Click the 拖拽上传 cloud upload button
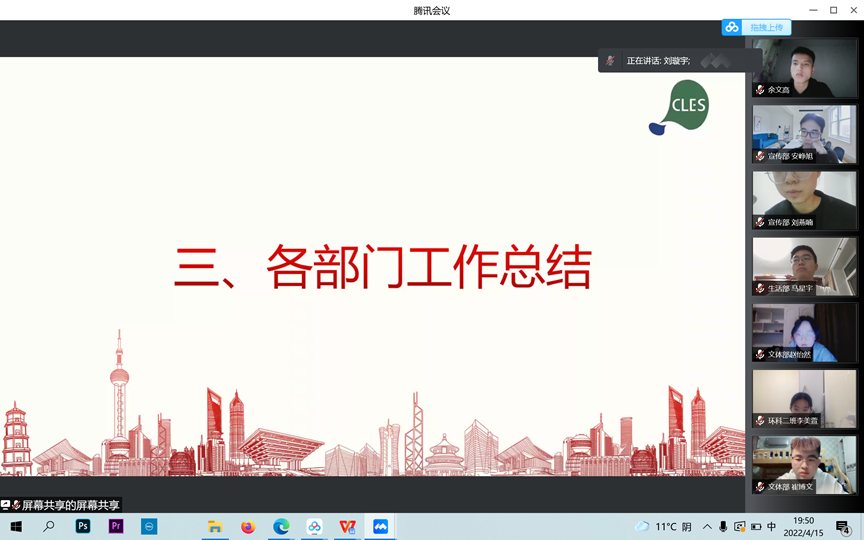The width and height of the screenshot is (864, 540). point(757,28)
